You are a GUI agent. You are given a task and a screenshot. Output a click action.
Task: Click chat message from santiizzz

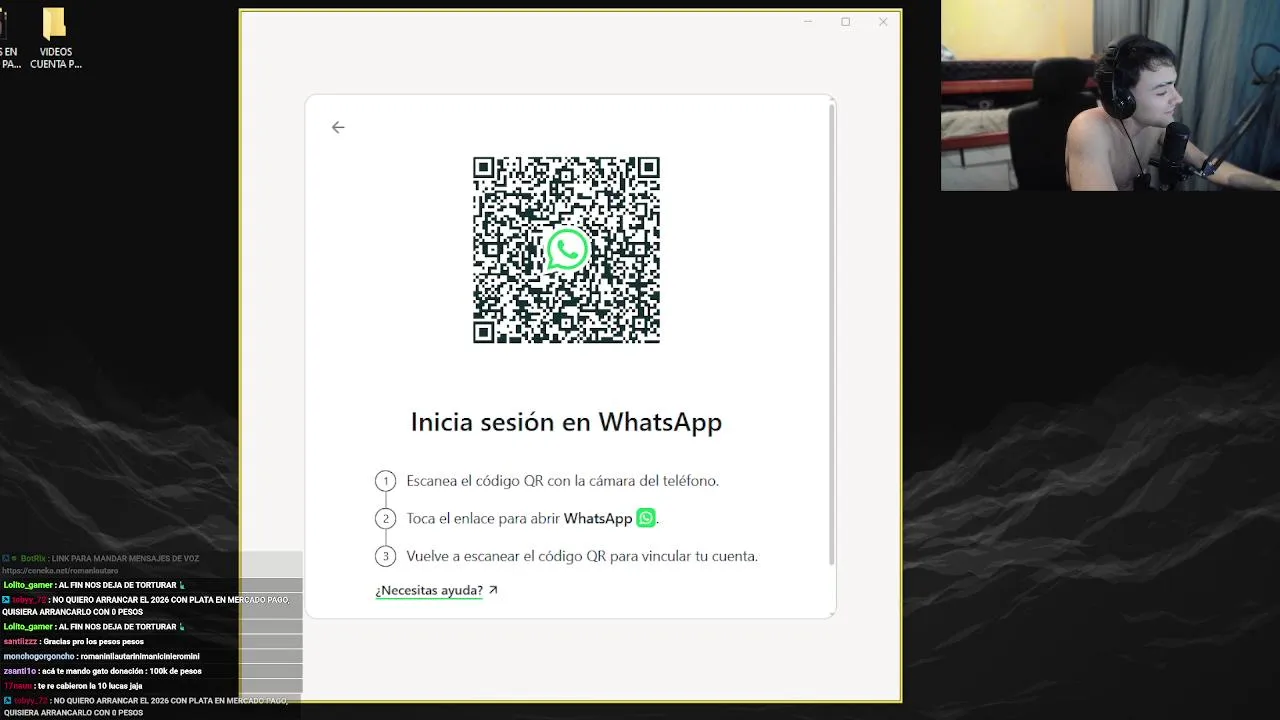point(74,641)
